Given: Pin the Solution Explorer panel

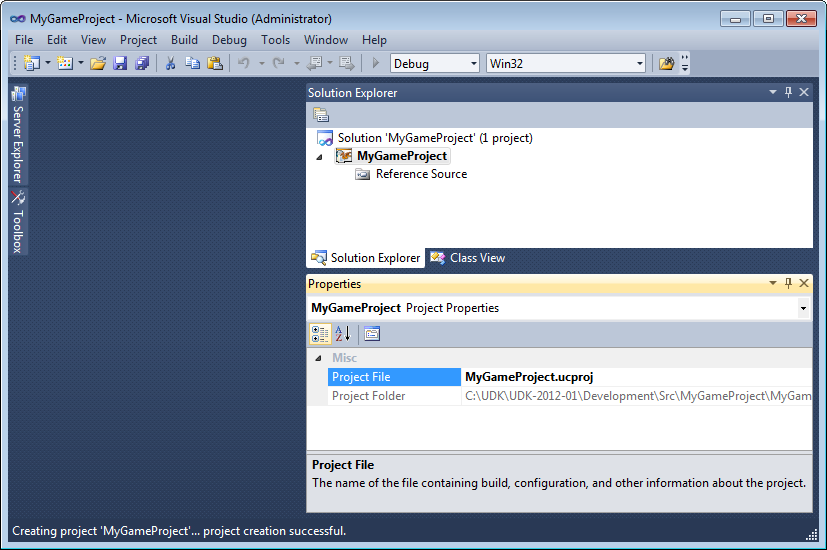Looking at the screenshot, I should tap(788, 92).
